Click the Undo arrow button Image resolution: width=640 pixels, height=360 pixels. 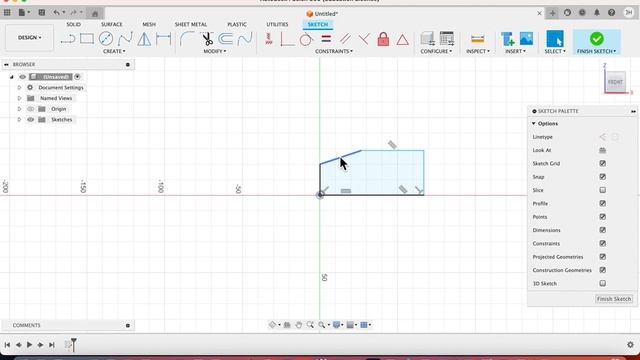tap(56, 13)
